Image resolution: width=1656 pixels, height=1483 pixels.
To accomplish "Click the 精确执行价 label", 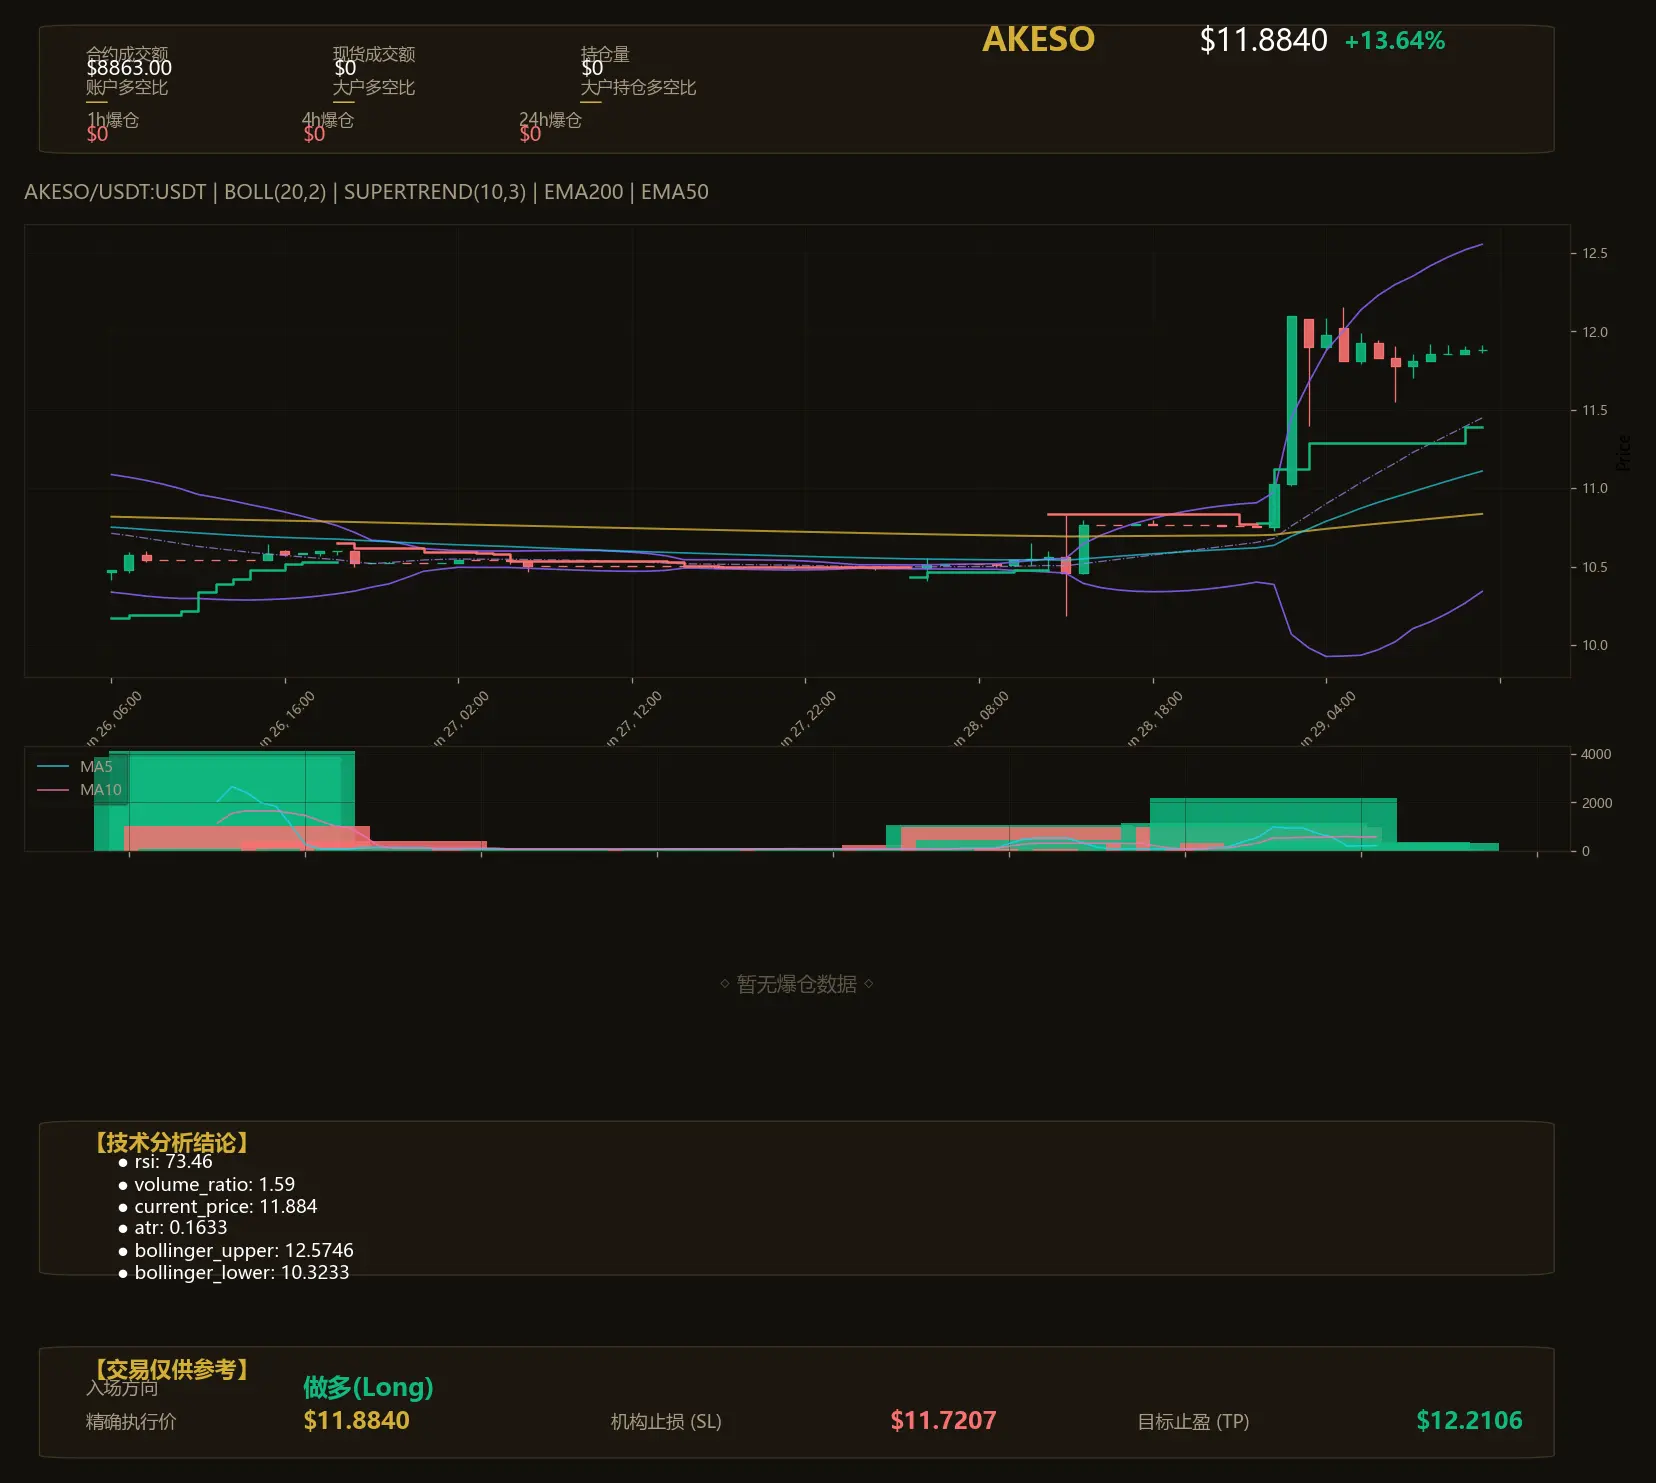I will pos(131,1422).
